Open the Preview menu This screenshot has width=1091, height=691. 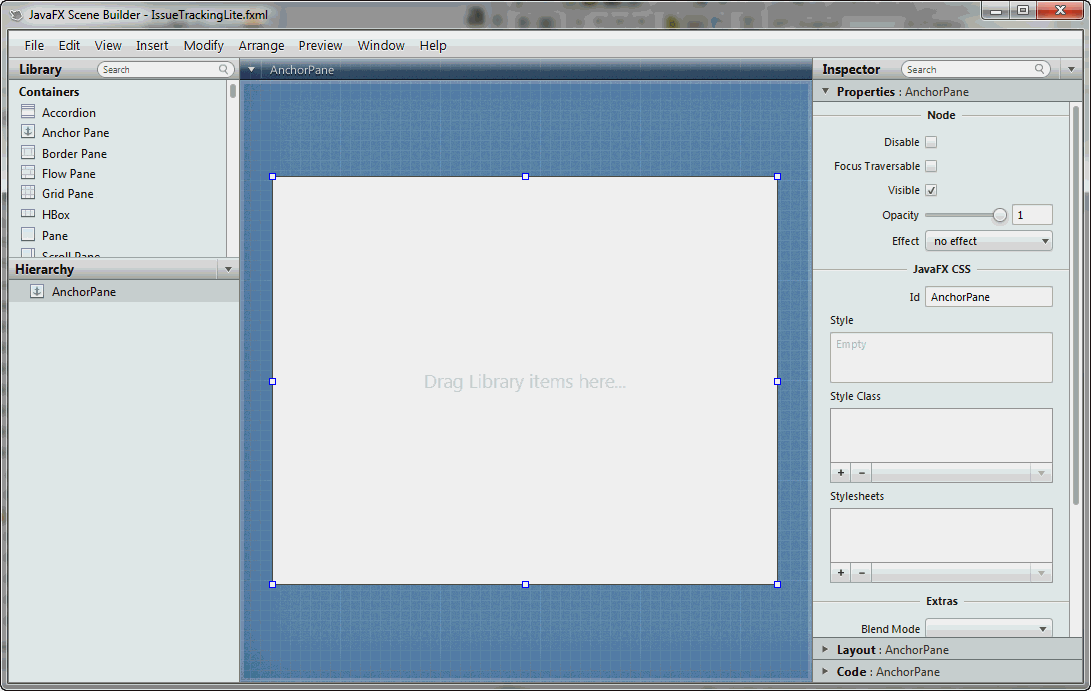click(320, 45)
